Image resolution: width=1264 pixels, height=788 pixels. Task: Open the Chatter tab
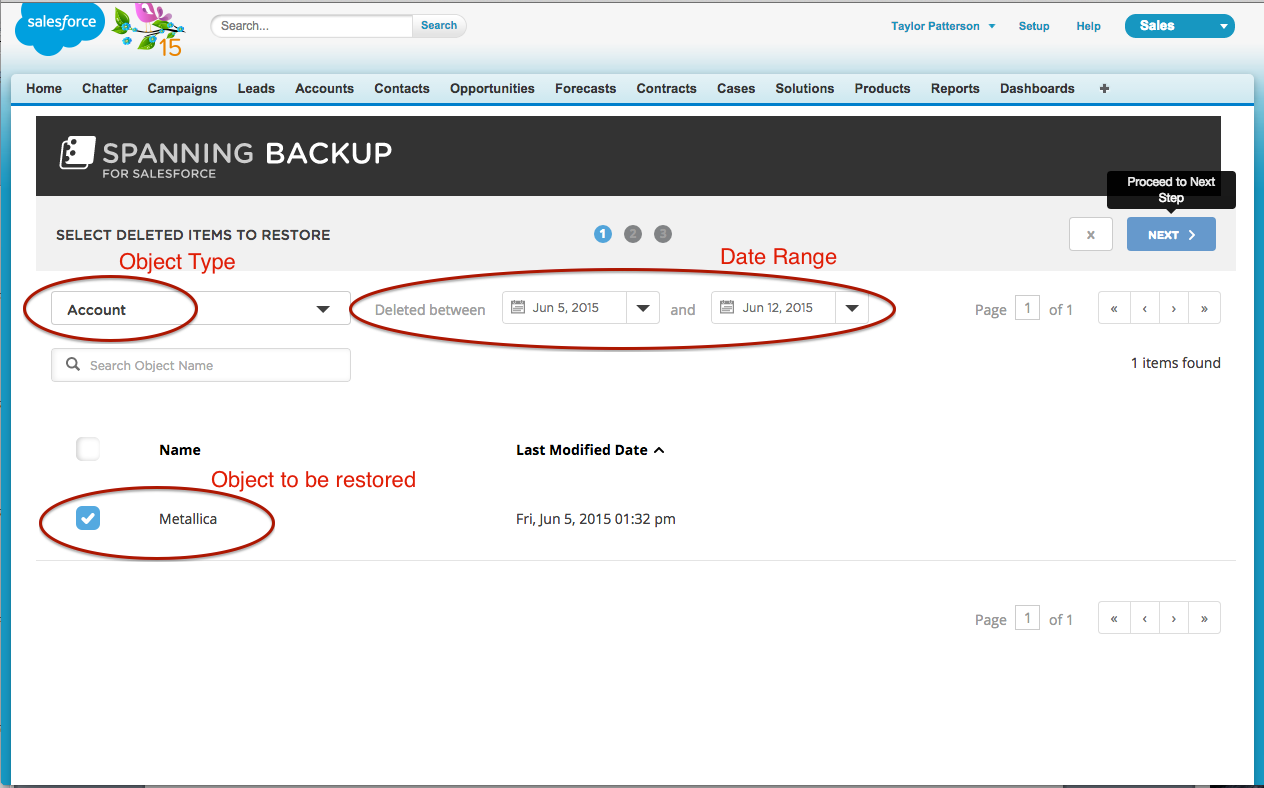(x=105, y=88)
